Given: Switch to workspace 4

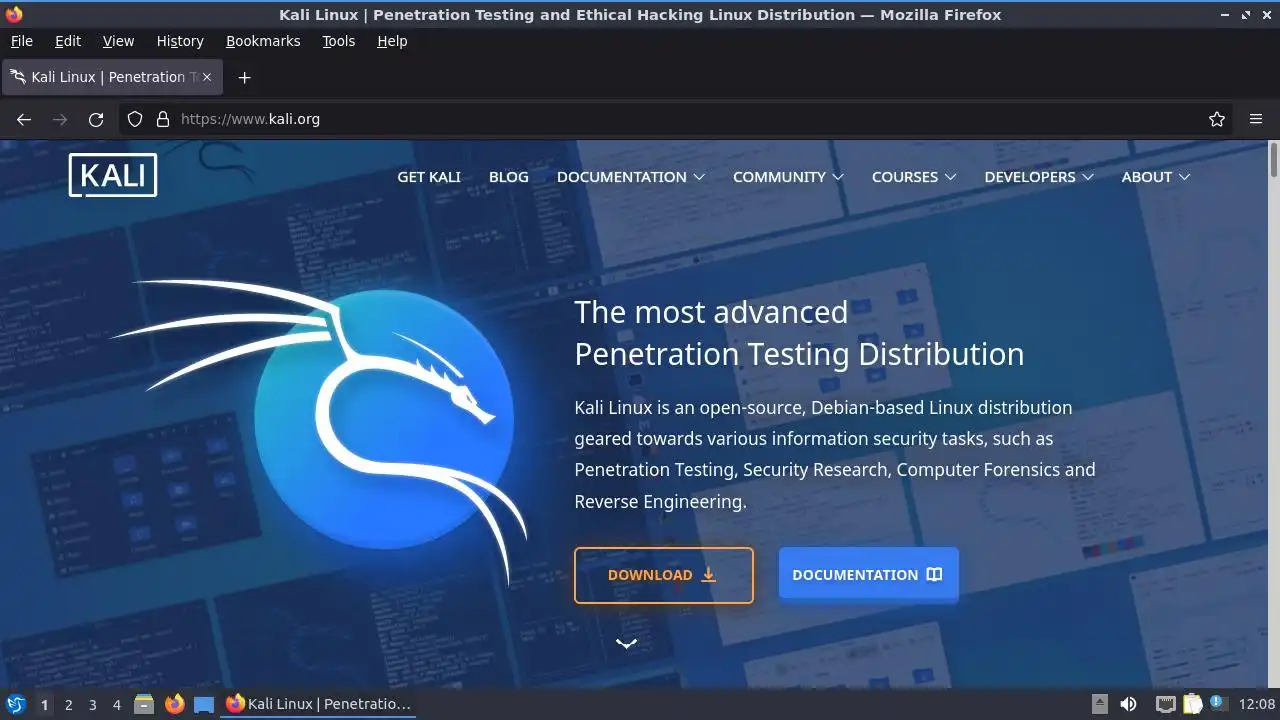Looking at the screenshot, I should coord(116,704).
